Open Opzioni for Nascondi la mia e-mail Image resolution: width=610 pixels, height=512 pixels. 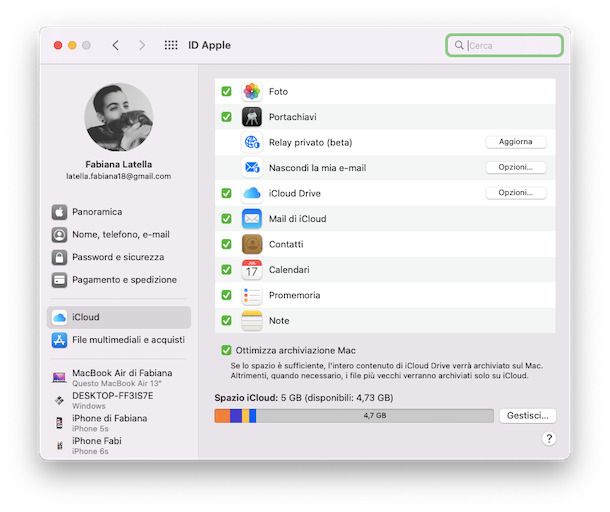pos(515,167)
